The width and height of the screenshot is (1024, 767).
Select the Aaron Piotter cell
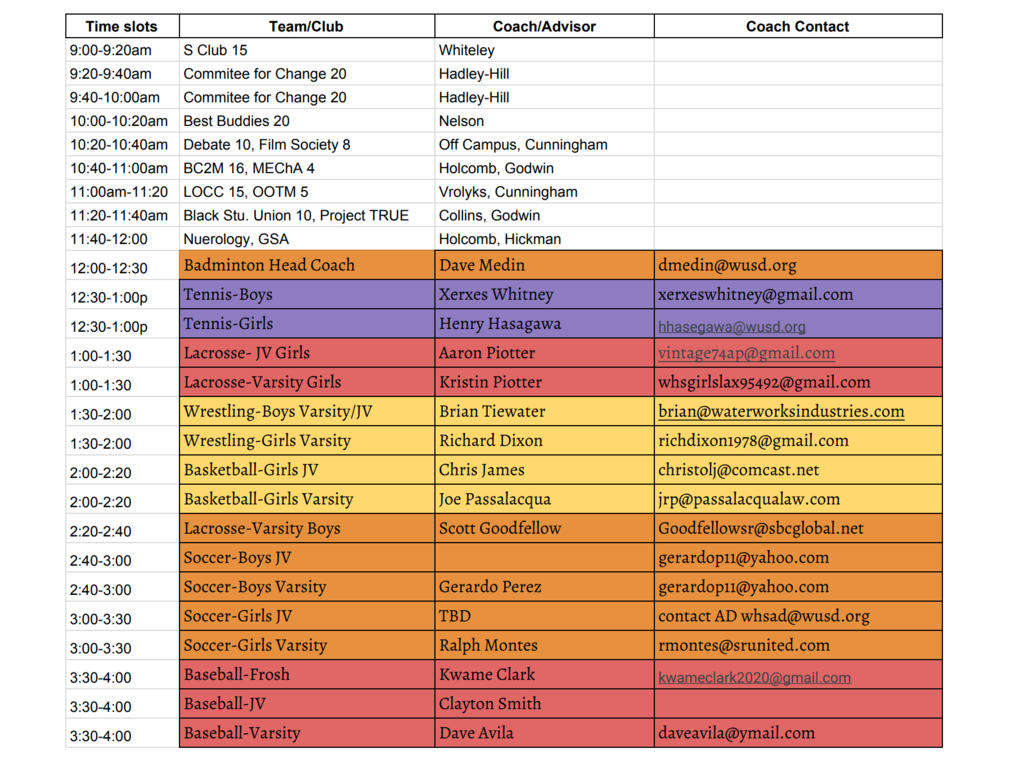(544, 353)
